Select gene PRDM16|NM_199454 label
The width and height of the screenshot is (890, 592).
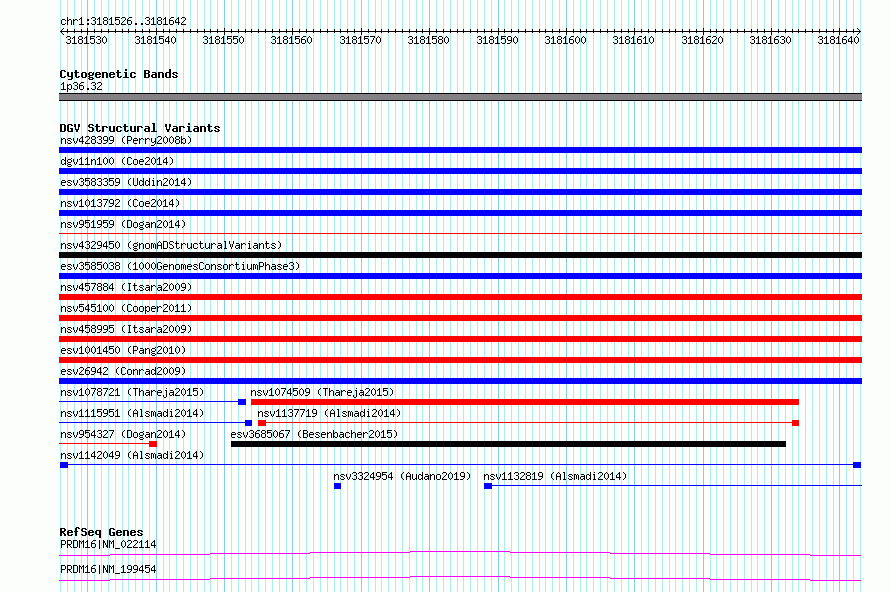(108, 569)
